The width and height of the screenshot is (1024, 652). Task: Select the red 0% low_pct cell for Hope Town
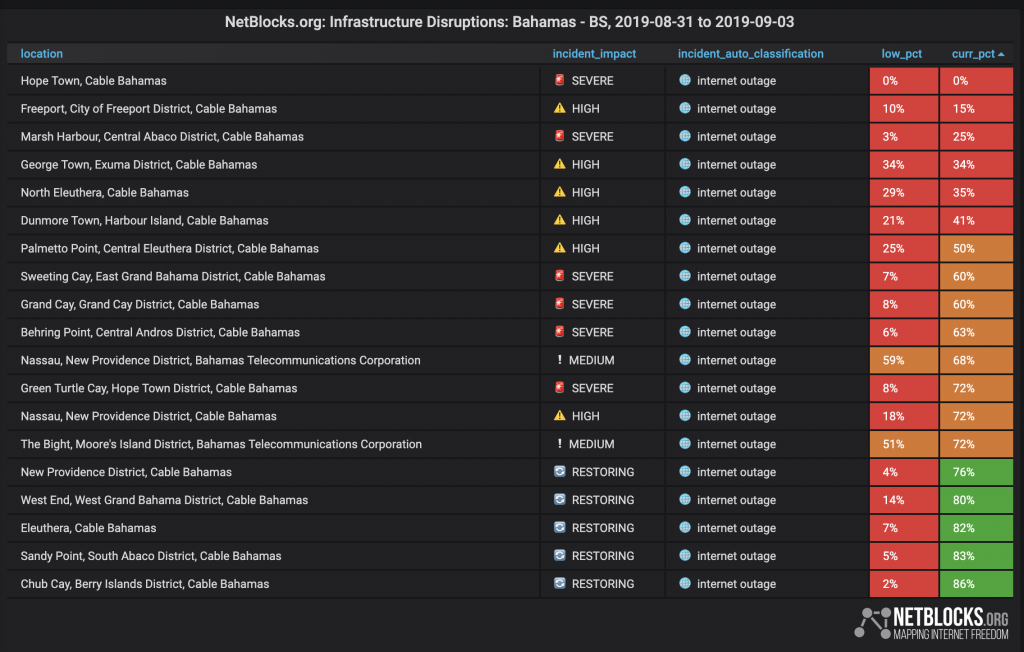tap(904, 80)
